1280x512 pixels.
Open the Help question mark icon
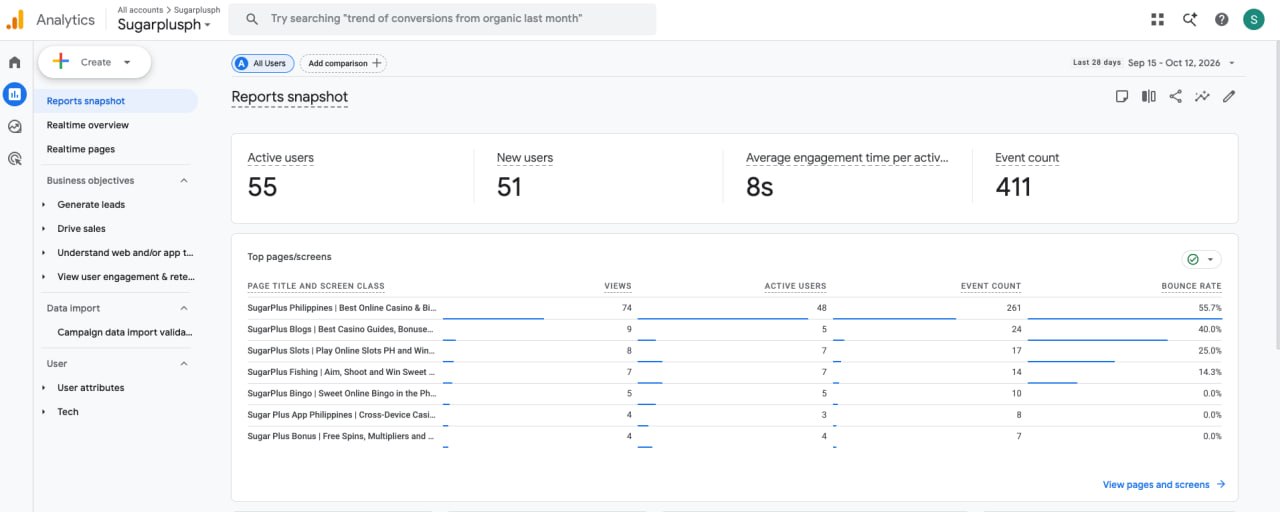pos(1222,19)
